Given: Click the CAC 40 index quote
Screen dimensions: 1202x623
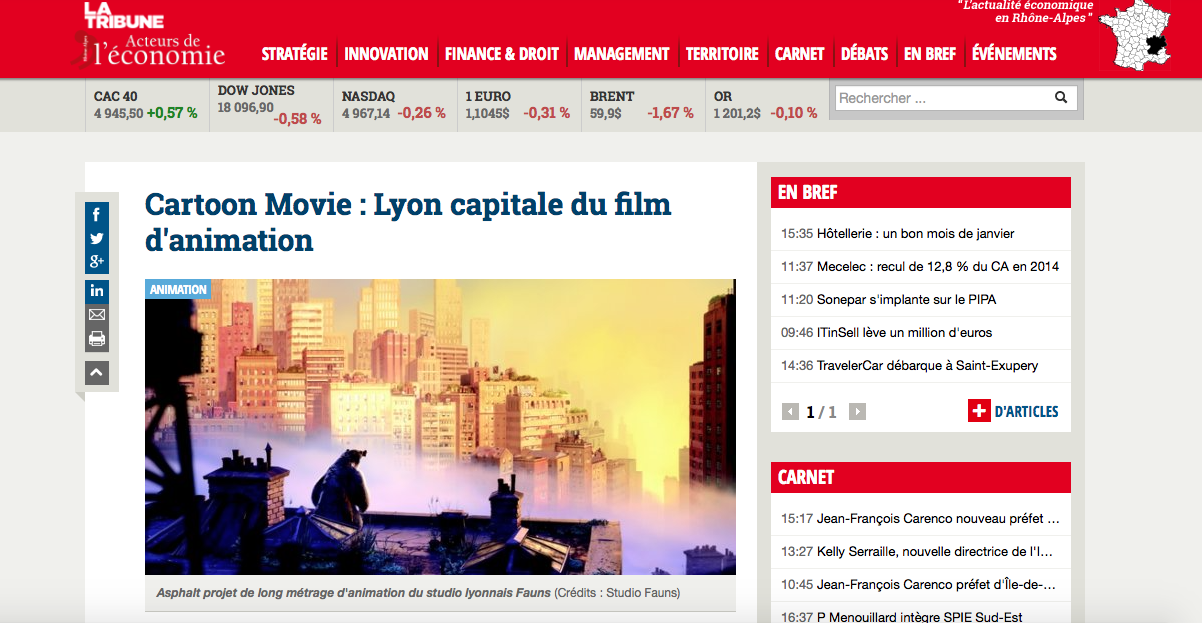Looking at the screenshot, I should click(146, 105).
